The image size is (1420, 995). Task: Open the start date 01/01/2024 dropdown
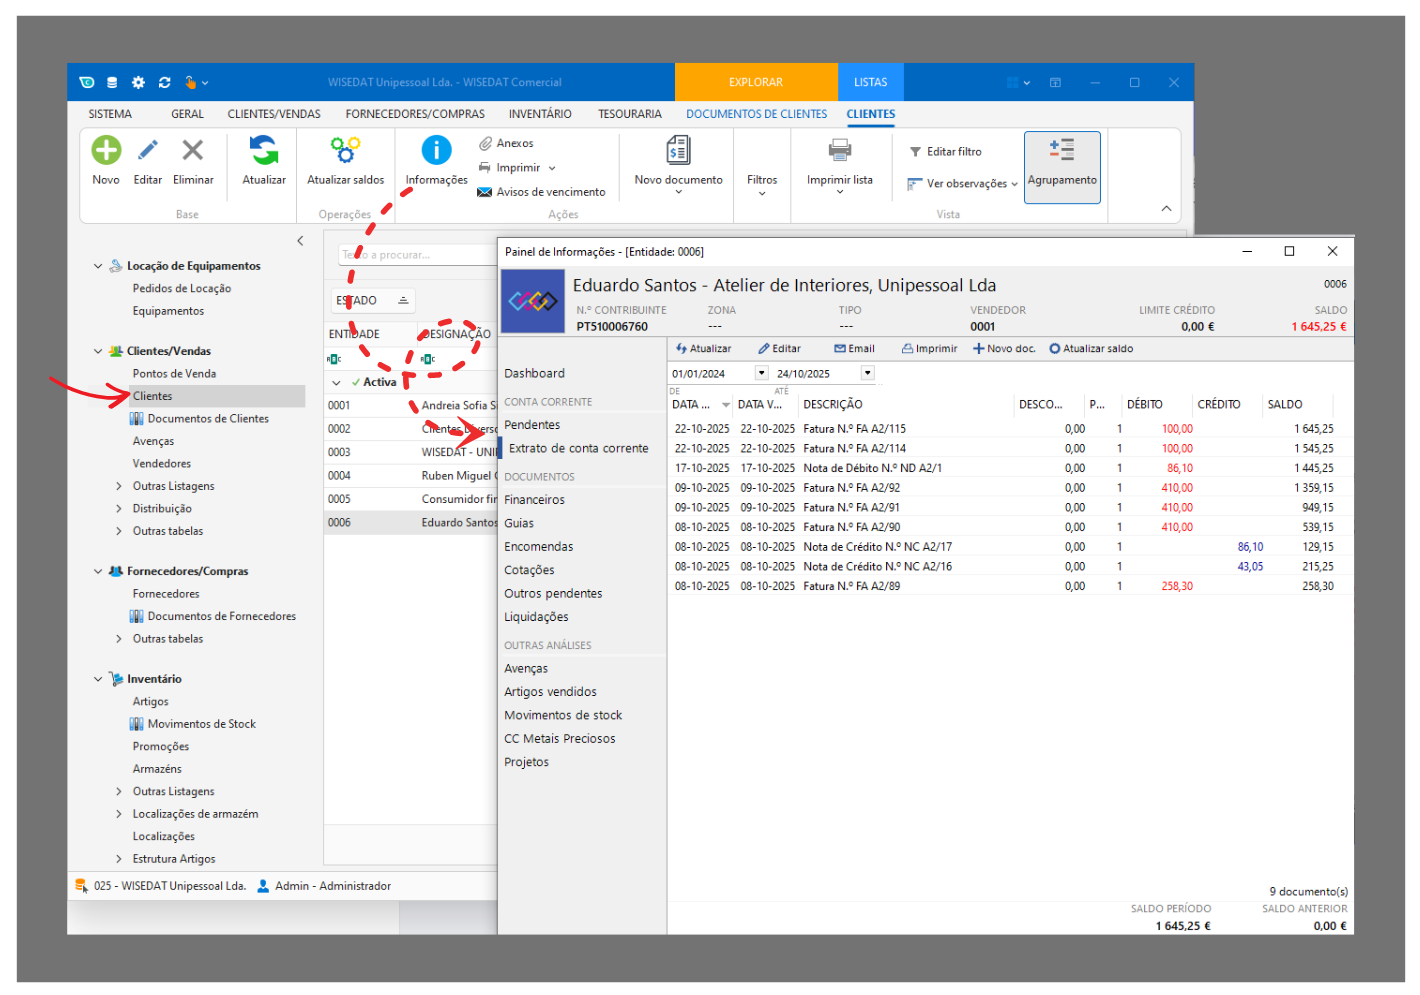tap(761, 373)
